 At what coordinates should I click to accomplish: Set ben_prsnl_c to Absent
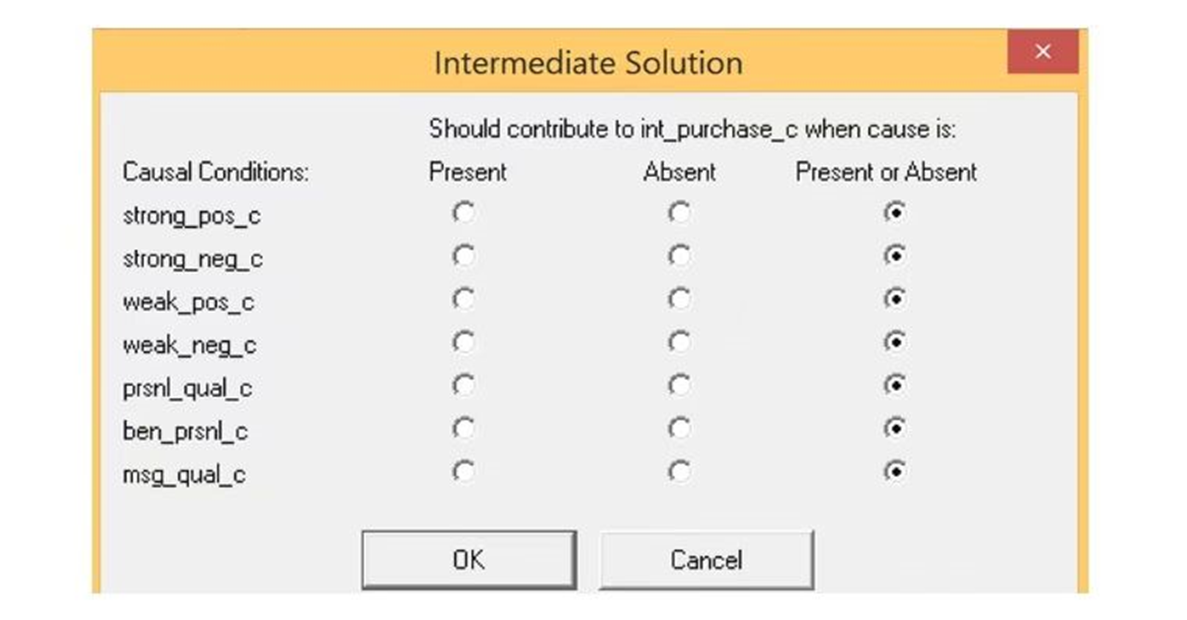coord(679,428)
